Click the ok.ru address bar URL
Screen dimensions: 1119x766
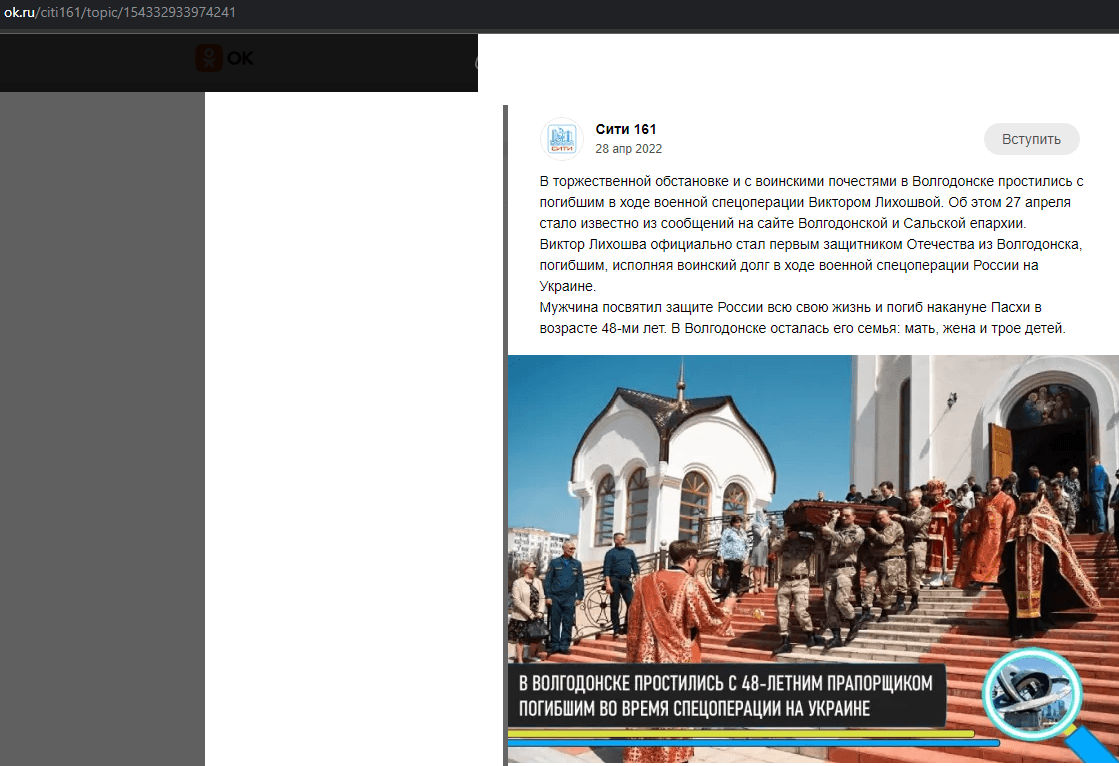119,12
